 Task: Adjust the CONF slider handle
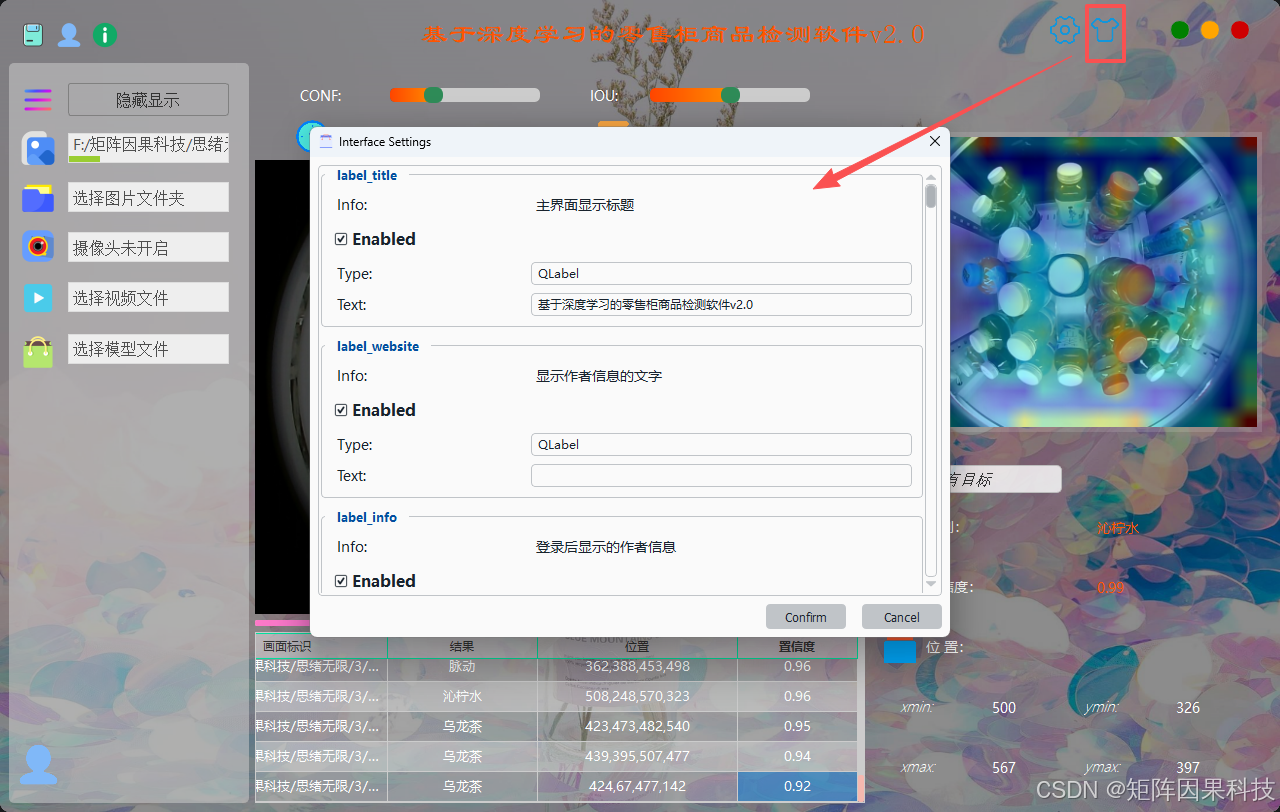pyautogui.click(x=432, y=95)
